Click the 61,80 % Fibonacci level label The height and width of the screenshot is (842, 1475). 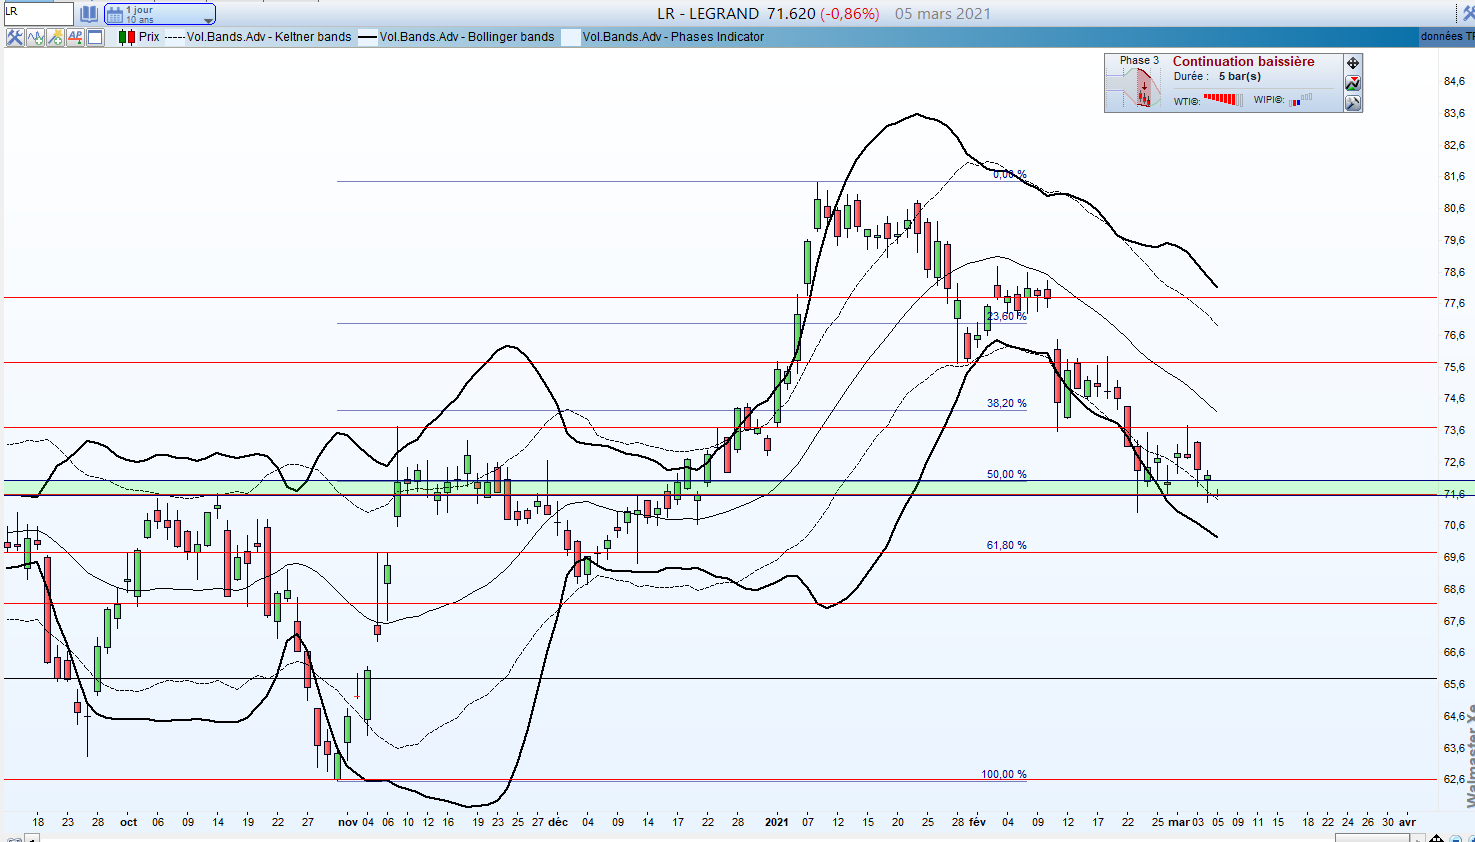tap(1007, 545)
